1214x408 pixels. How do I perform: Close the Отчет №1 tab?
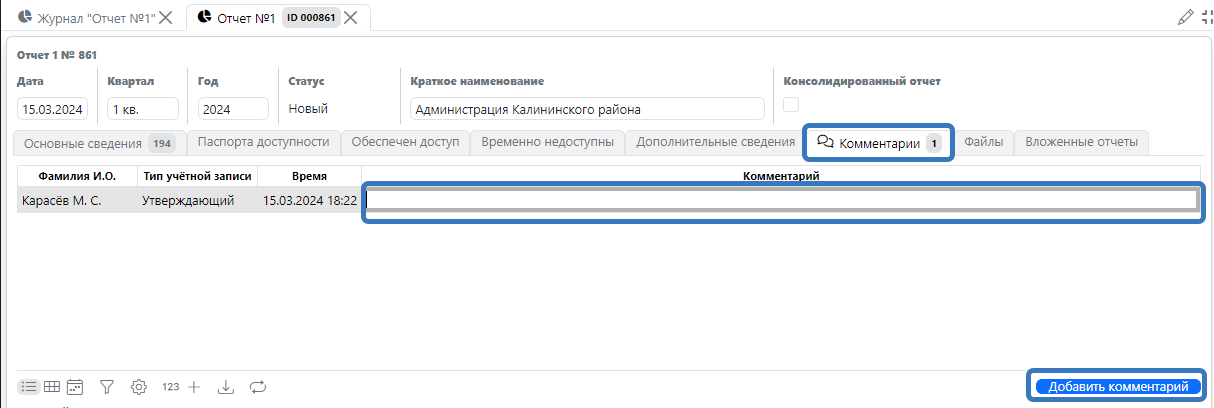point(351,17)
